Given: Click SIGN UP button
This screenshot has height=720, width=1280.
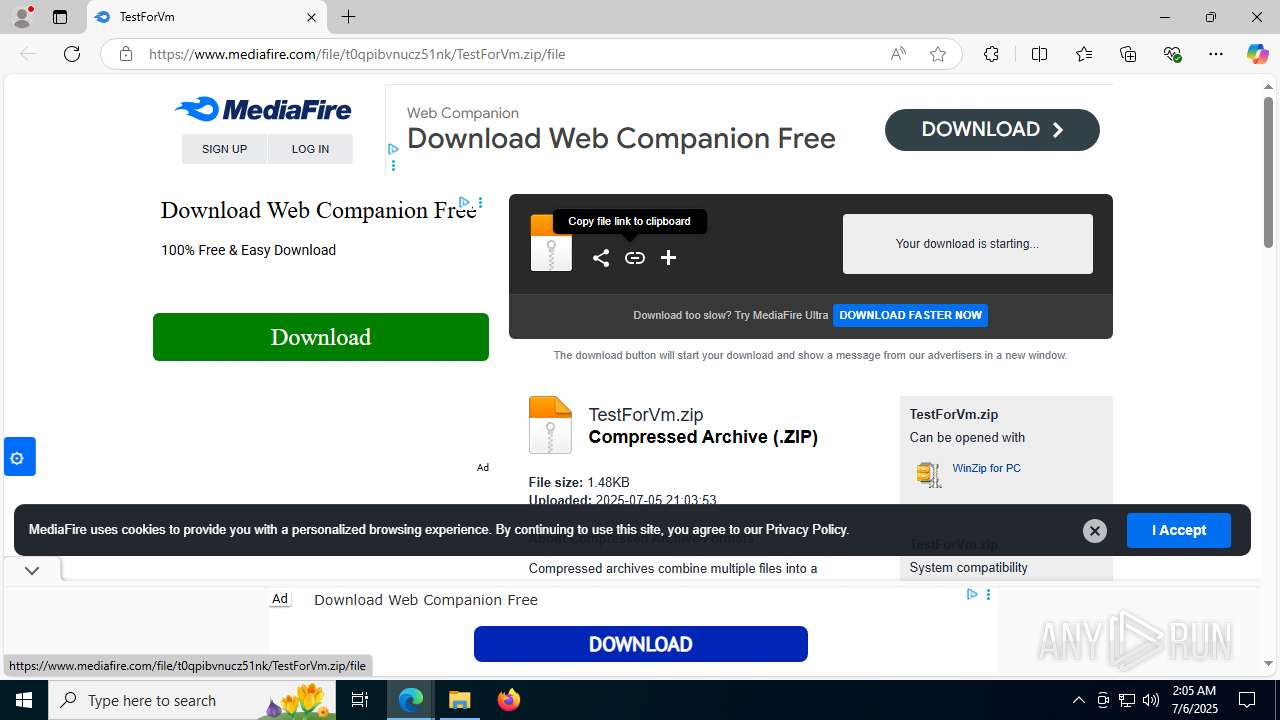Looking at the screenshot, I should (224, 149).
